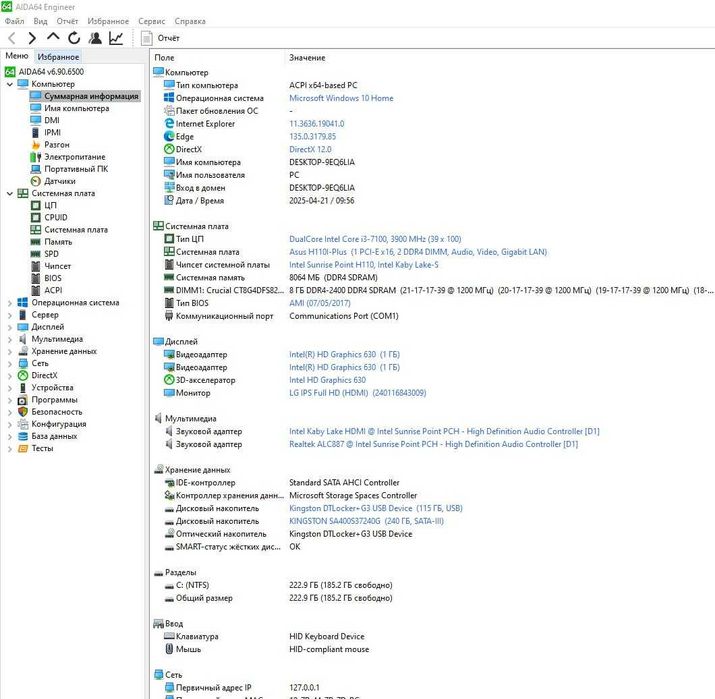The width and height of the screenshot is (715, 699).
Task: Expand the Устройства tree node
Action: [x=10, y=388]
